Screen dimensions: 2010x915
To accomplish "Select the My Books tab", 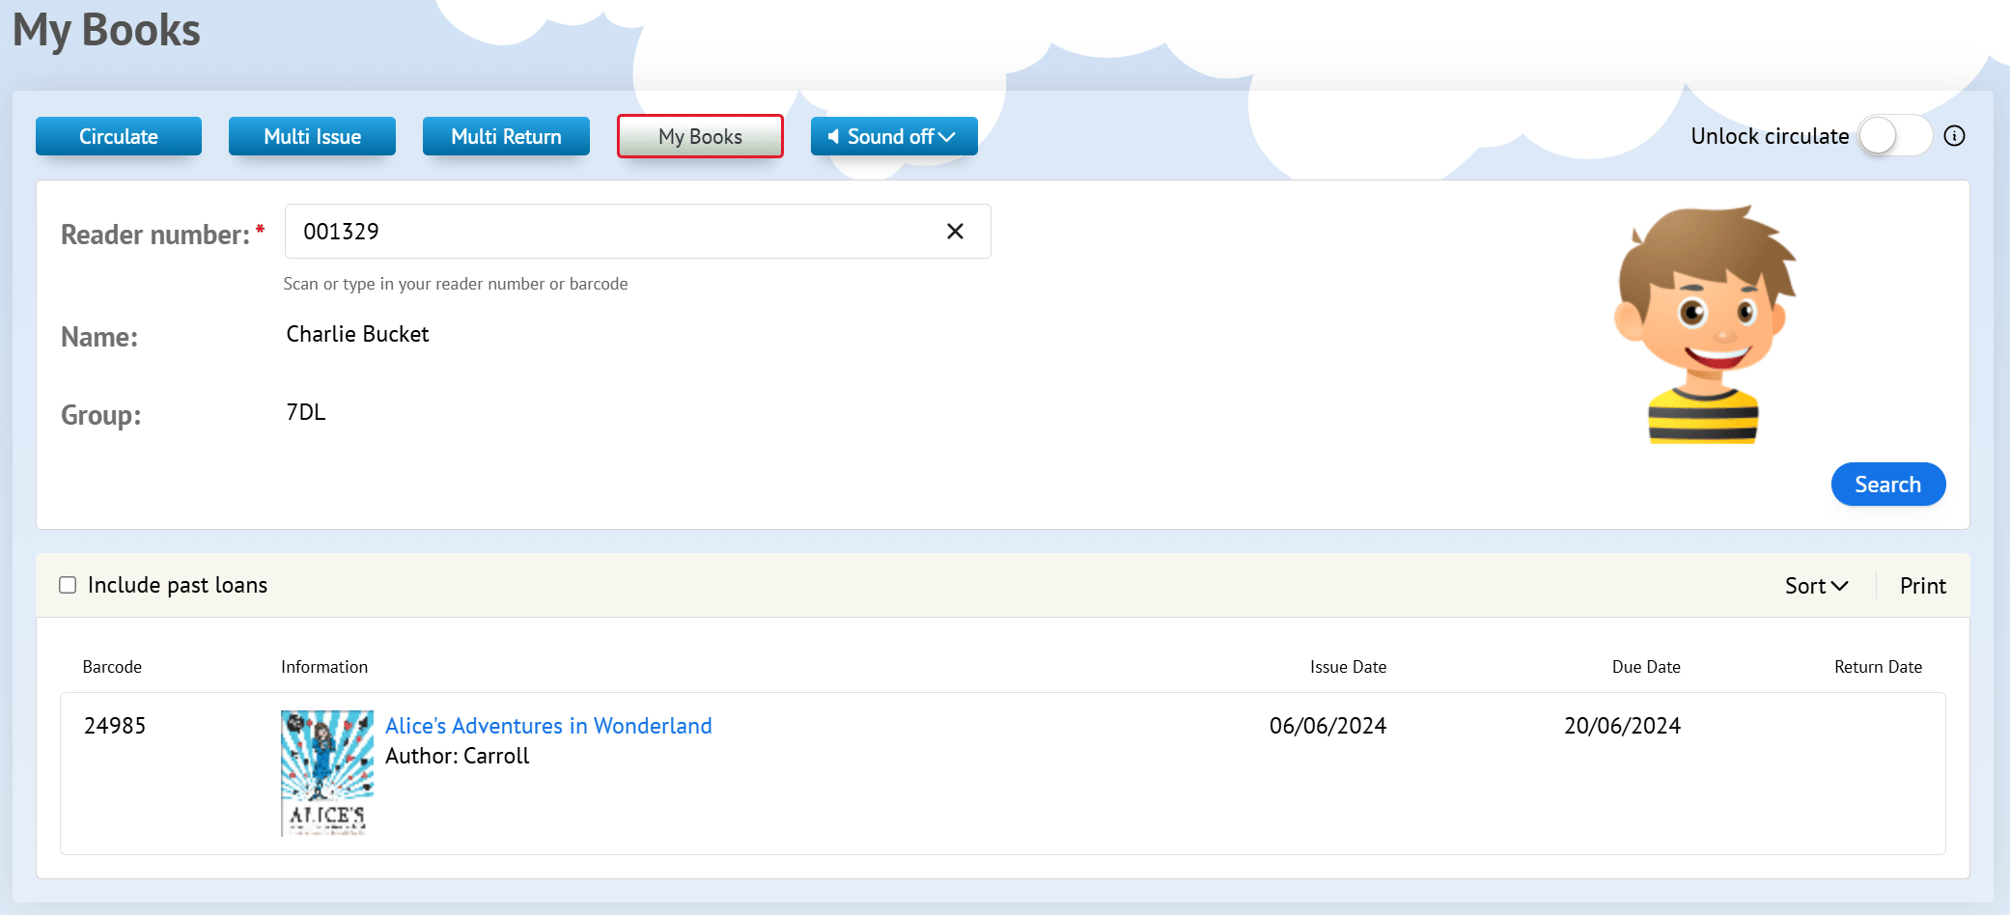I will point(700,136).
